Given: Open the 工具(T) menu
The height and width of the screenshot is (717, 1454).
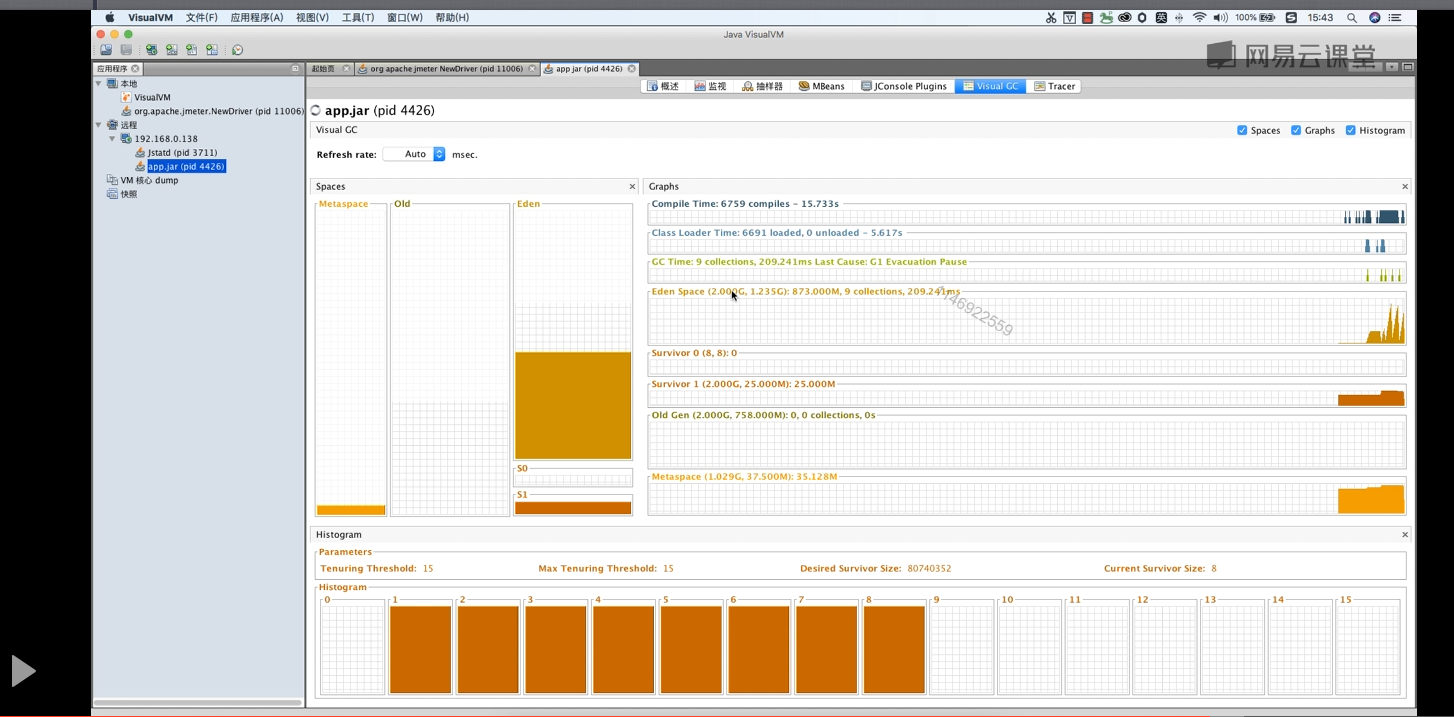Looking at the screenshot, I should pos(358,17).
